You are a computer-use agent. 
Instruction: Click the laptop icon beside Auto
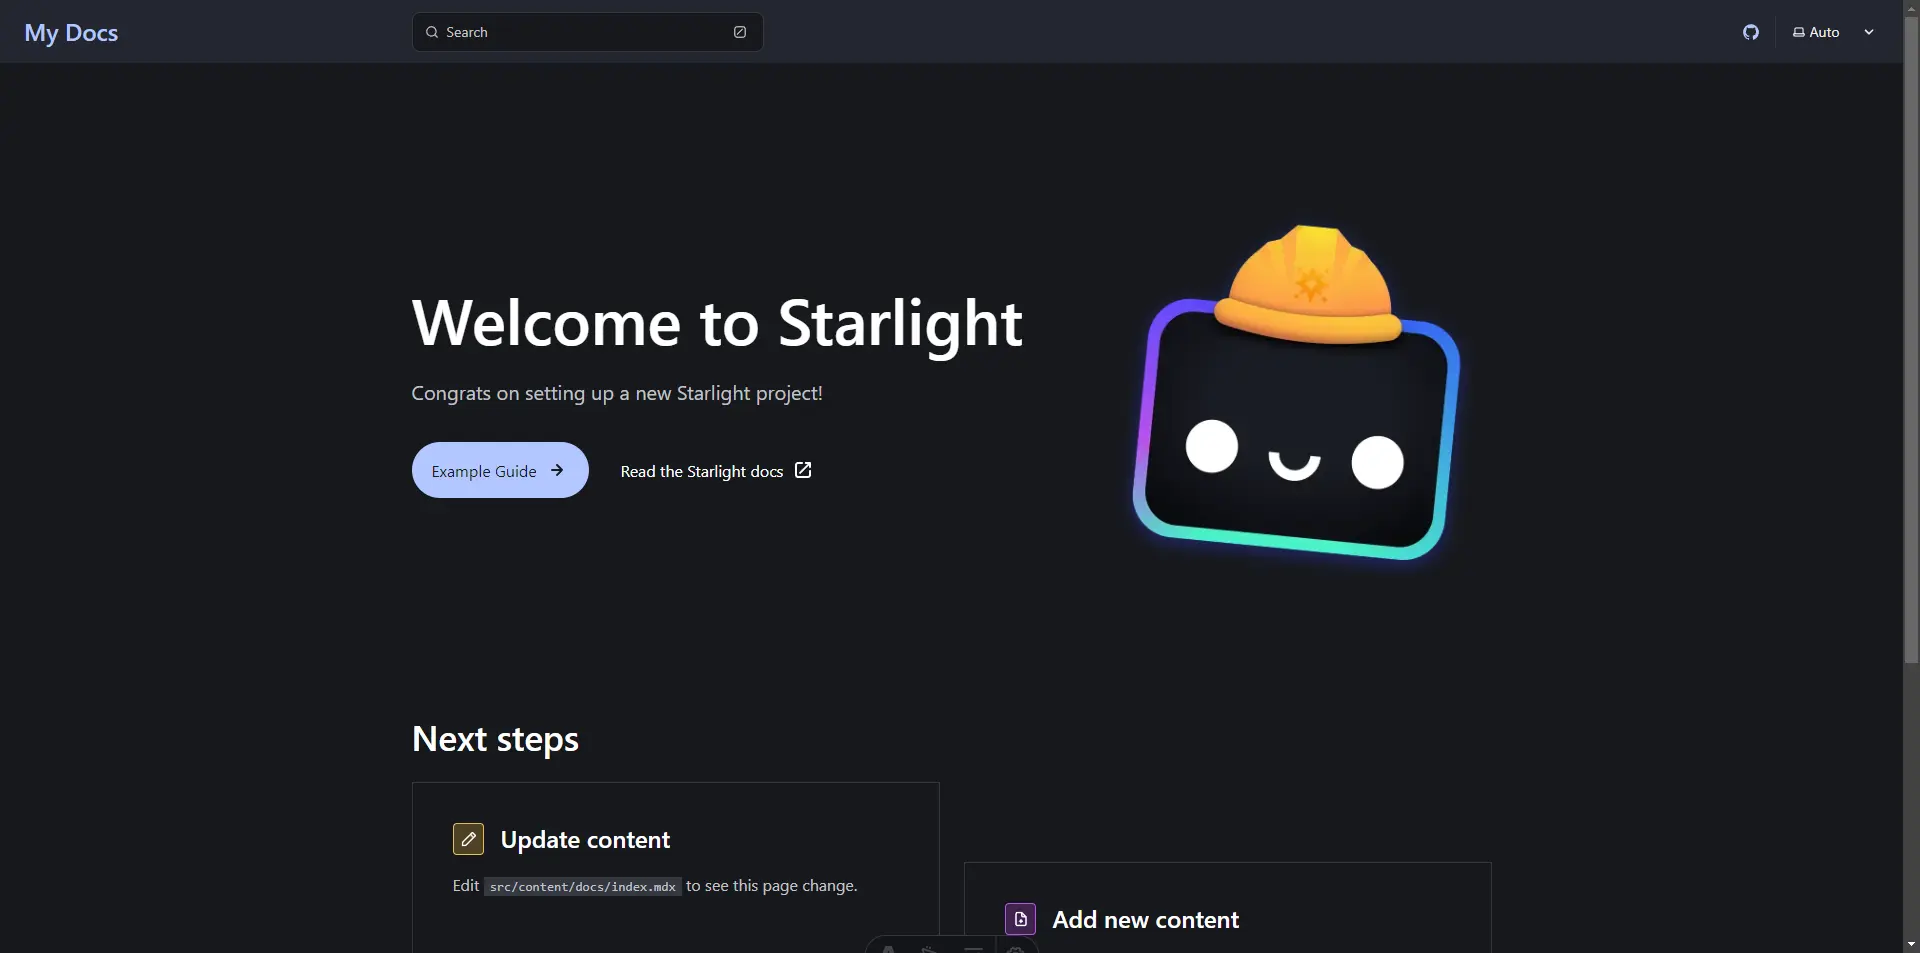(x=1798, y=32)
